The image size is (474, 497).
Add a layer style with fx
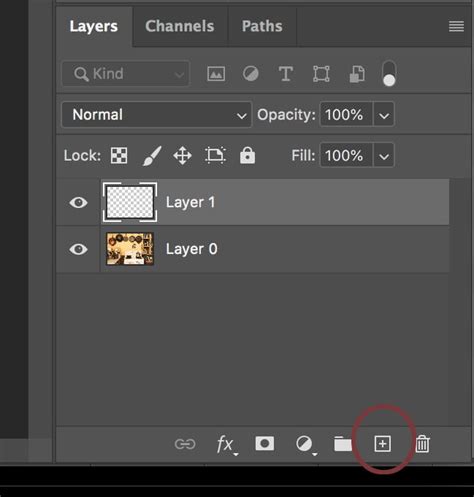[x=227, y=445]
